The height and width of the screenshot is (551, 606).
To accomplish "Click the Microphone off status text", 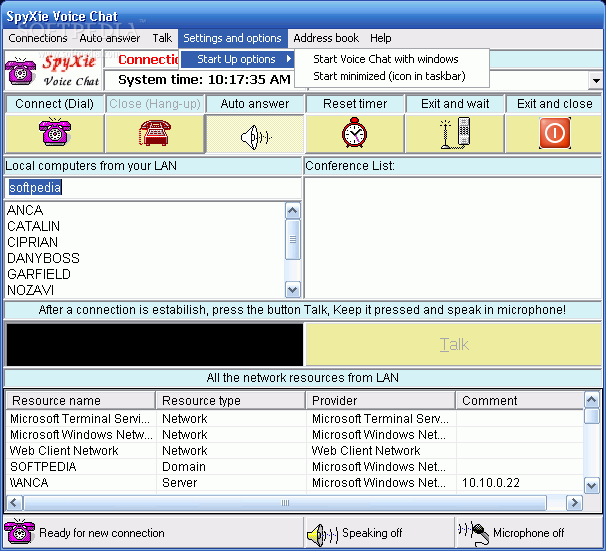I will [x=528, y=533].
